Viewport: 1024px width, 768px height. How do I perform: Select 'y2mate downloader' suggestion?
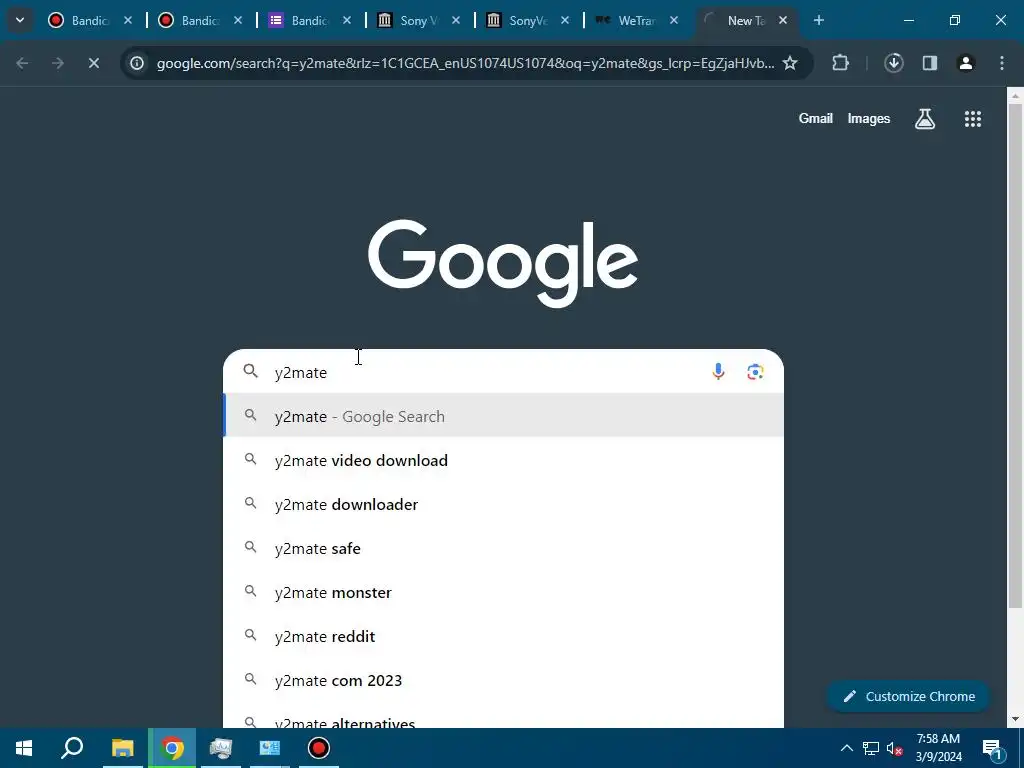point(504,504)
